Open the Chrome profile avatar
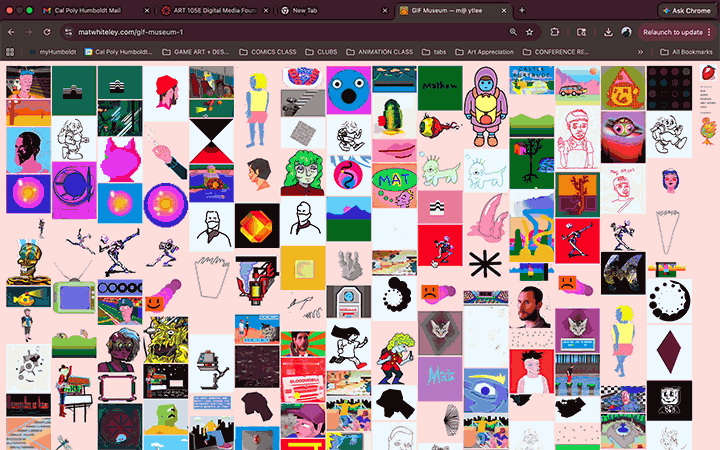Viewport: 720px width, 450px height. (x=626, y=32)
